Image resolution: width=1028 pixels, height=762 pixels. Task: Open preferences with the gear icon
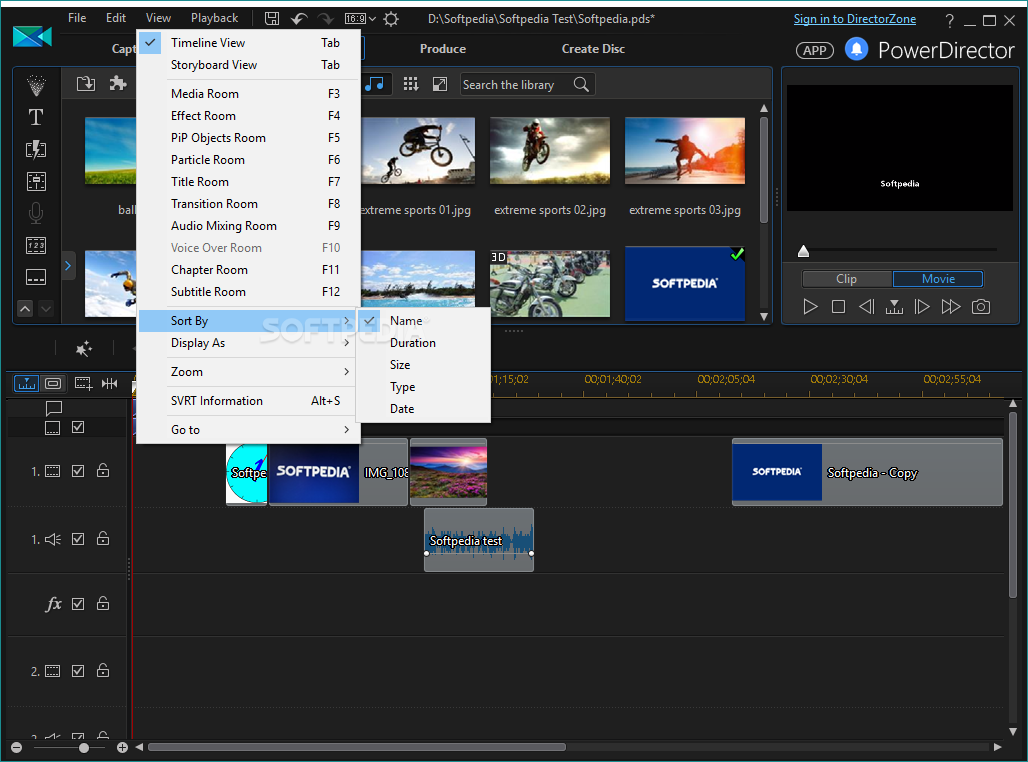click(391, 19)
